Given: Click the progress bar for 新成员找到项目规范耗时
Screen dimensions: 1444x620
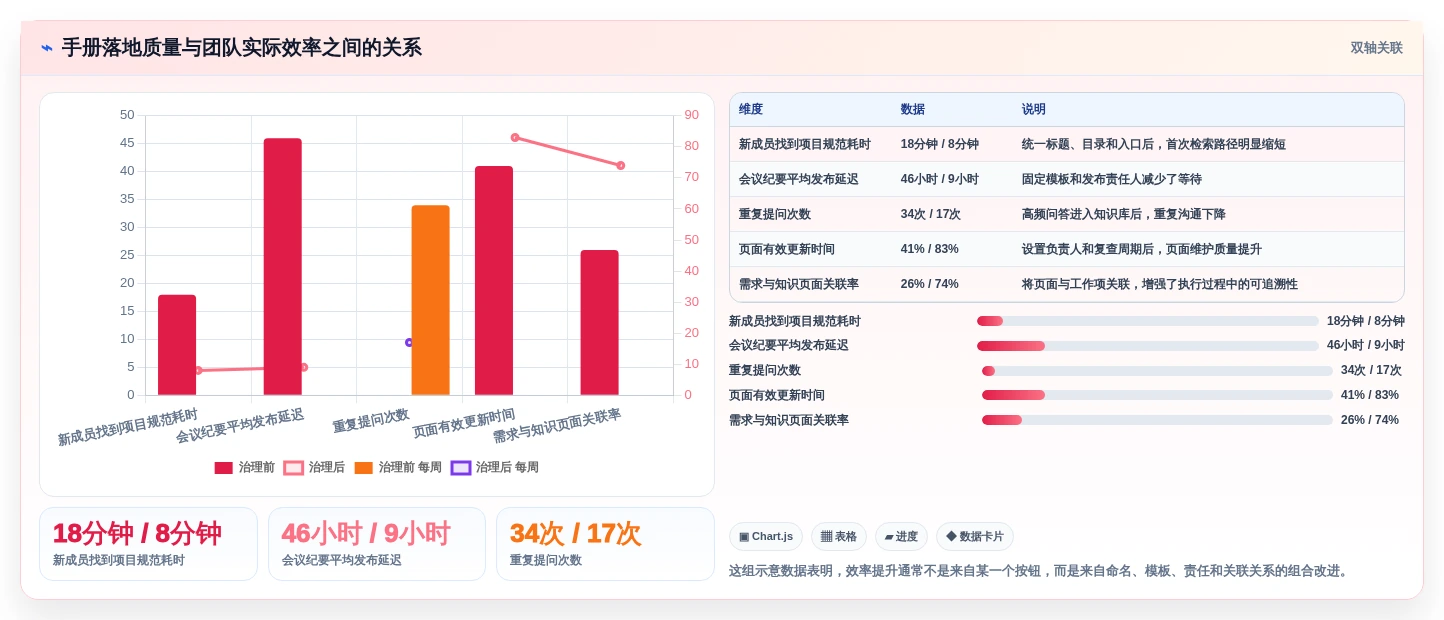Looking at the screenshot, I should 1148,321.
